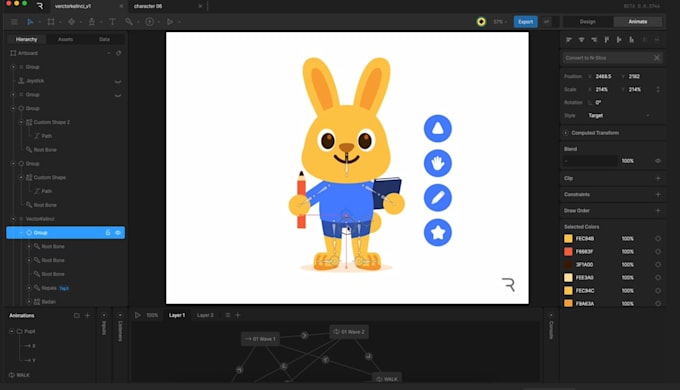
Task: Click the state machine layer options icon
Action: pyautogui.click(x=228, y=315)
